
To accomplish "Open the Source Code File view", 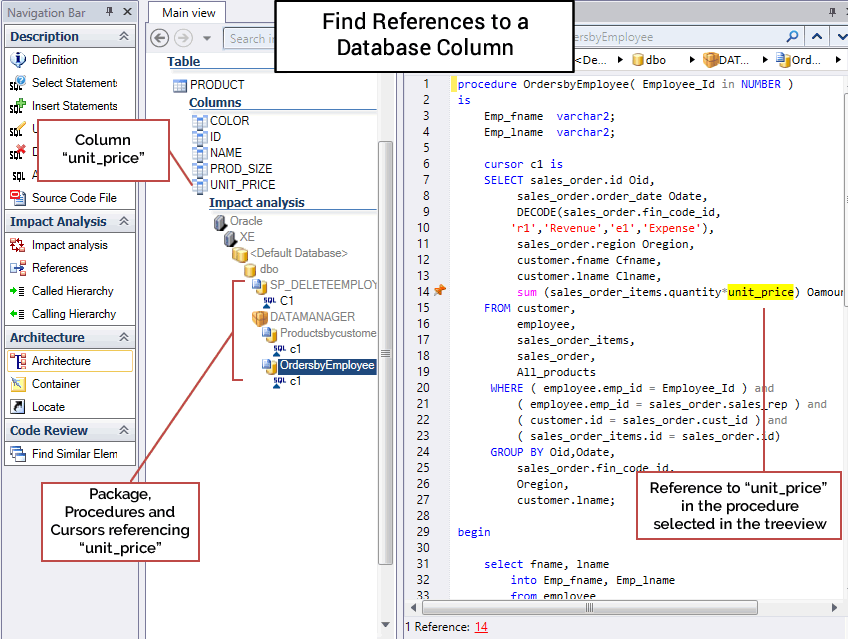I will click(x=73, y=198).
